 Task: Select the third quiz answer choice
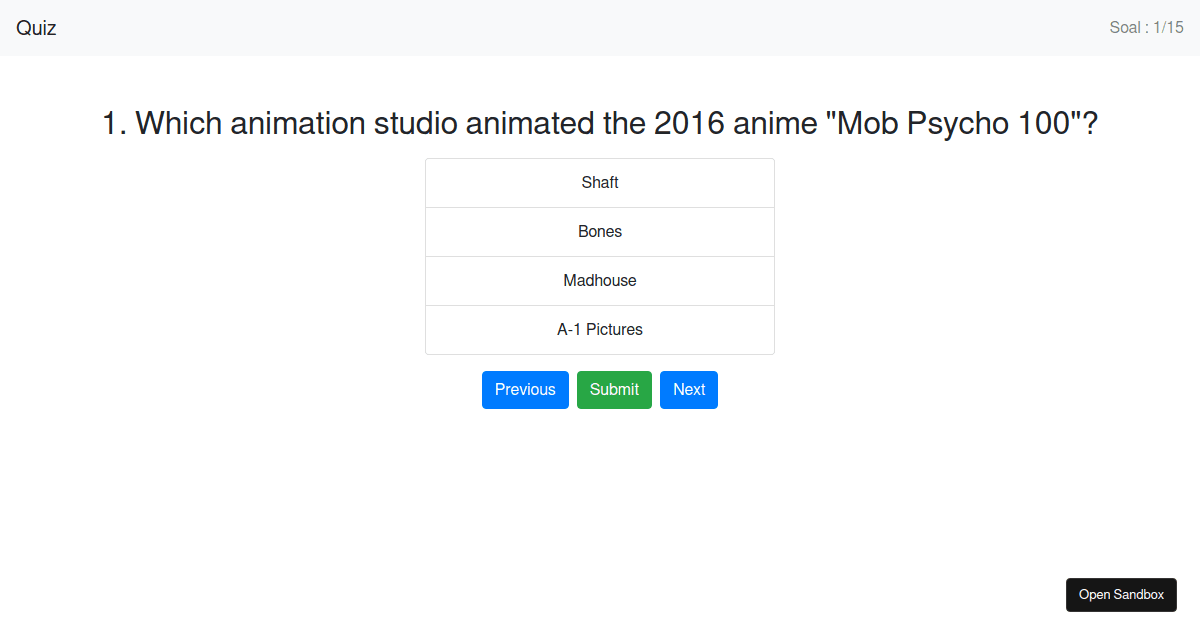click(x=600, y=281)
